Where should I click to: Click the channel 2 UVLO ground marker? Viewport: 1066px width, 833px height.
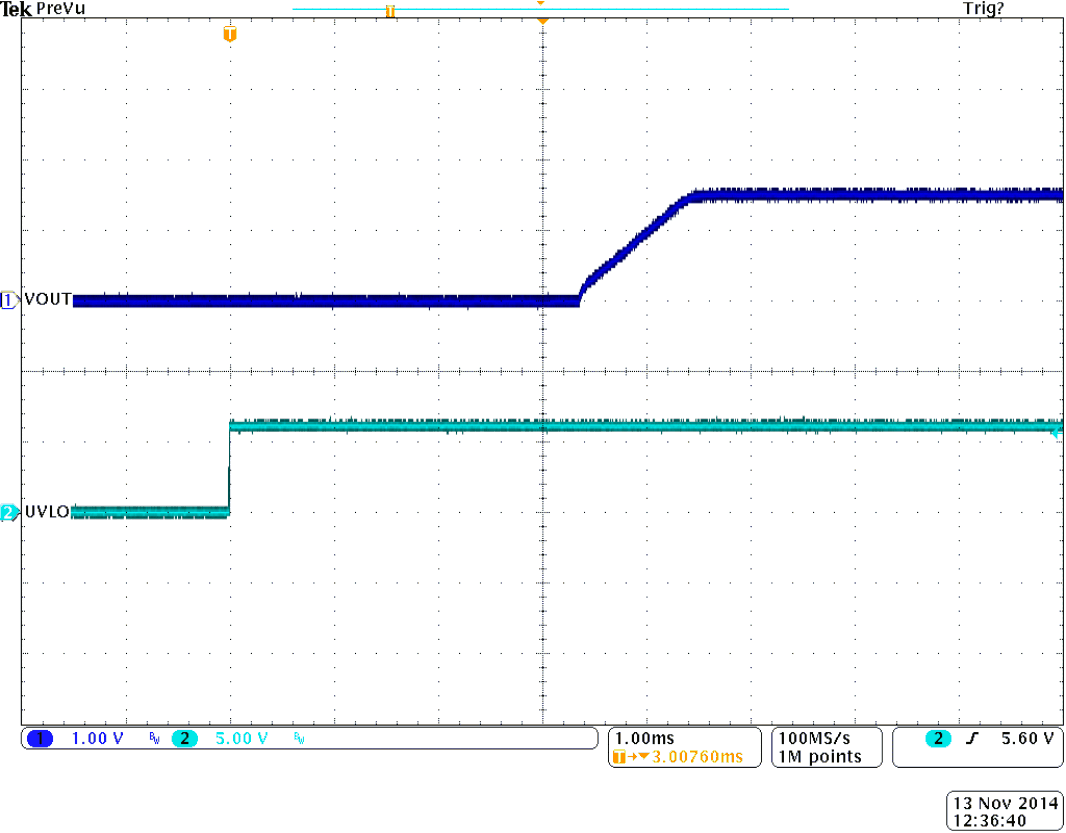pos(9,512)
